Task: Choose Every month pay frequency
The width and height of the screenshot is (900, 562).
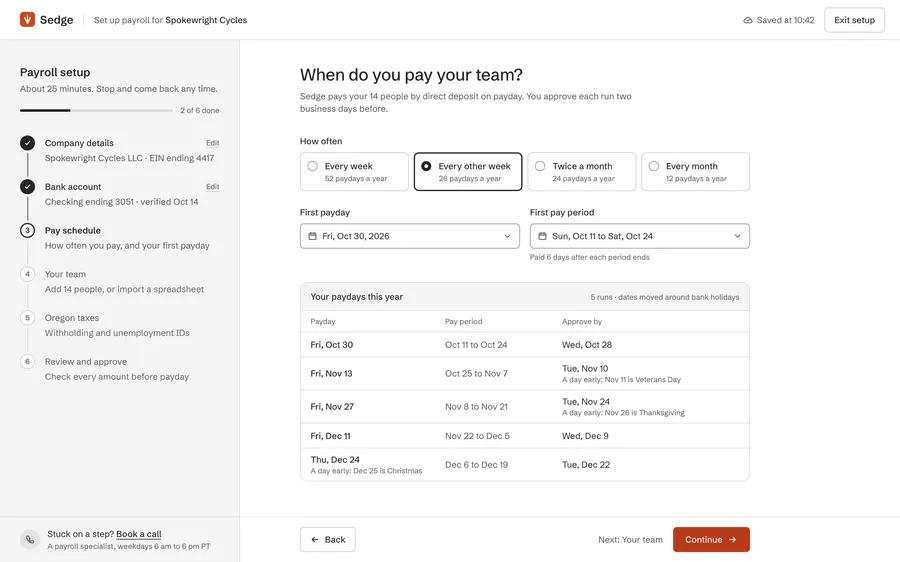Action: click(695, 172)
